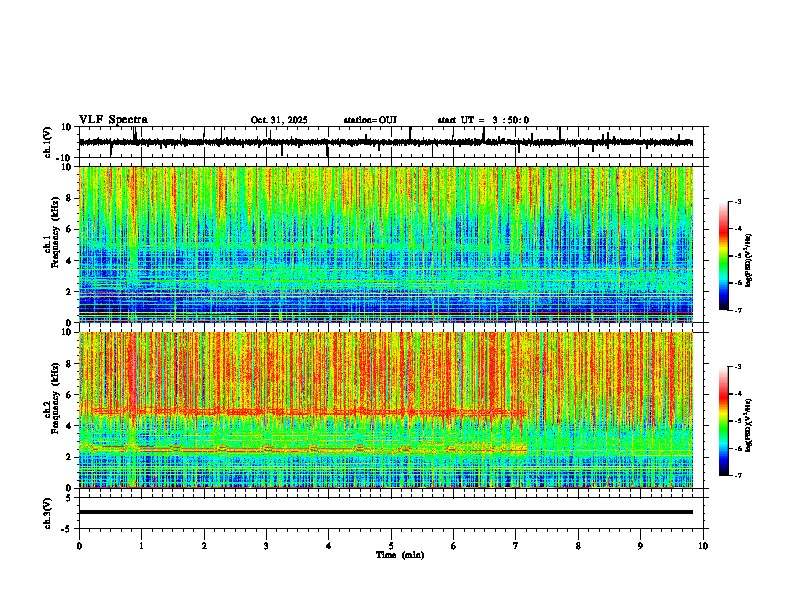
Task: Click the "ch.3(V)" axis label
Action: pos(48,514)
